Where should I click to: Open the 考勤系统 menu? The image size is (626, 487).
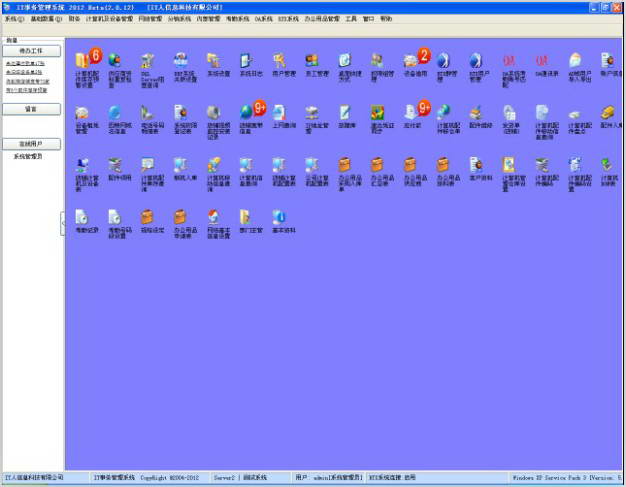[x=237, y=19]
